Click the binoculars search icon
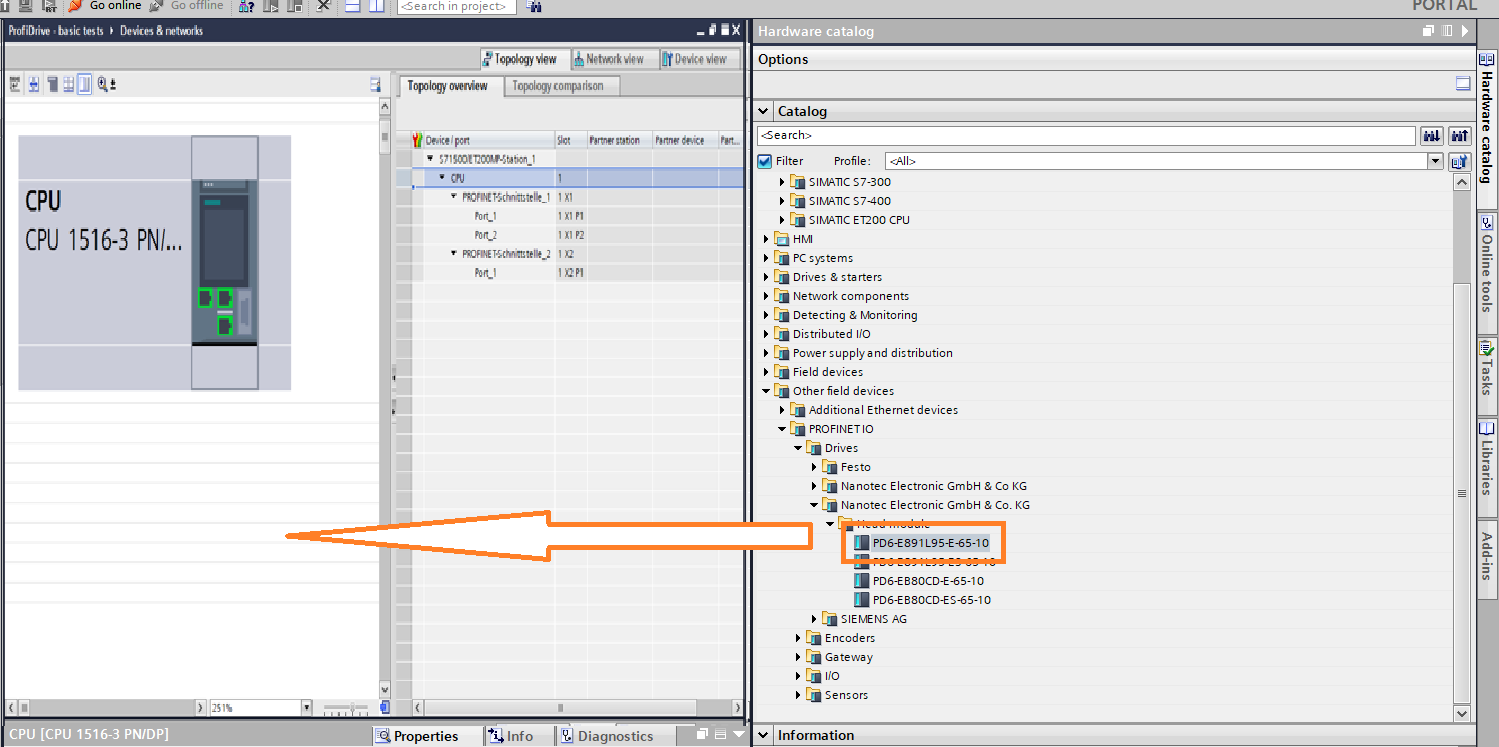This screenshot has height=747, width=1499. coord(534,7)
